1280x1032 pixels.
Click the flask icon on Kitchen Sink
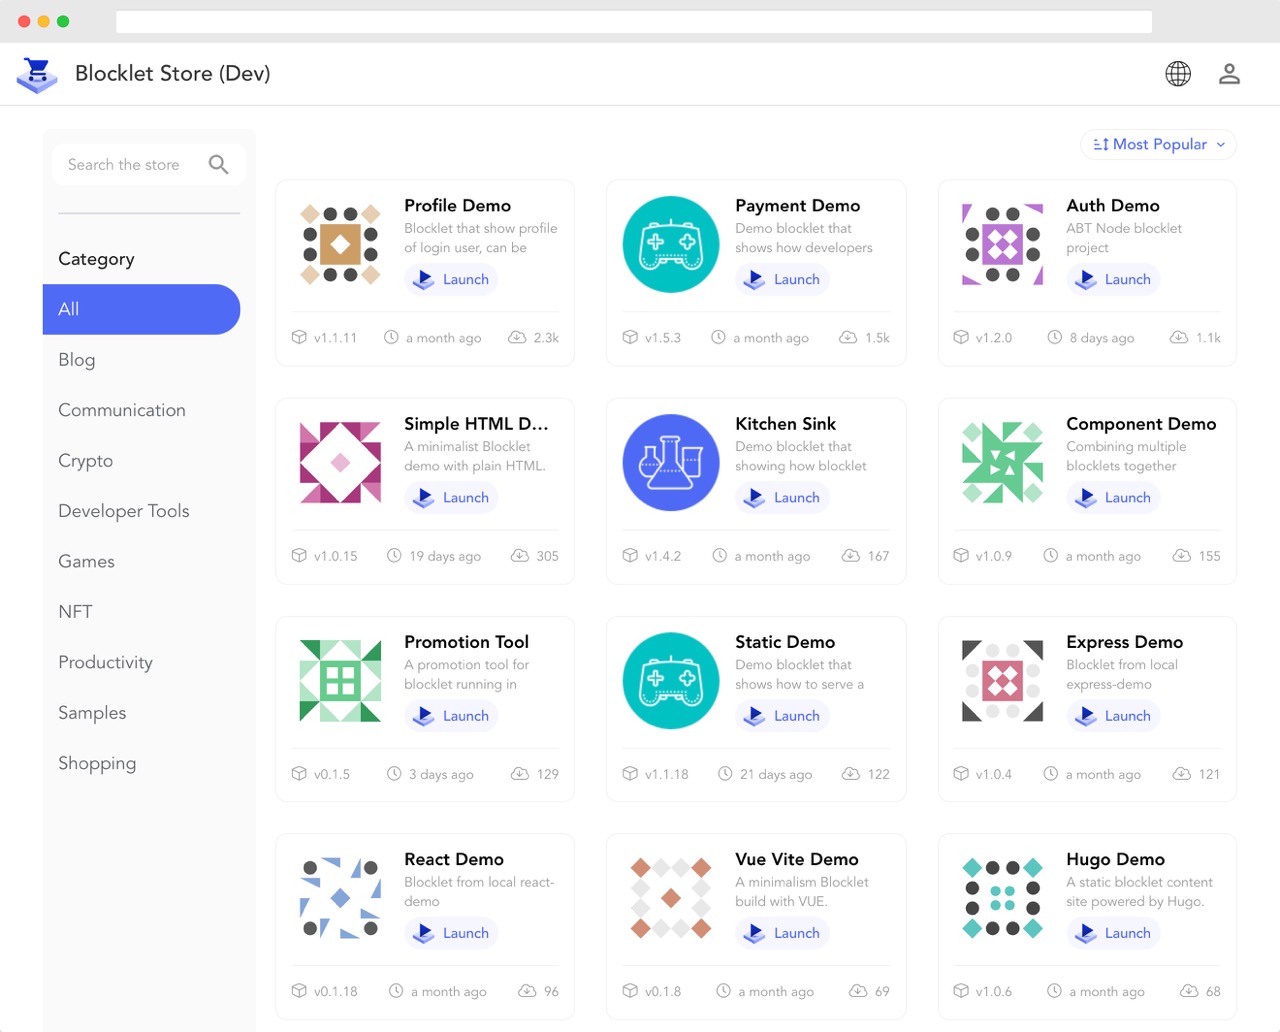point(670,462)
